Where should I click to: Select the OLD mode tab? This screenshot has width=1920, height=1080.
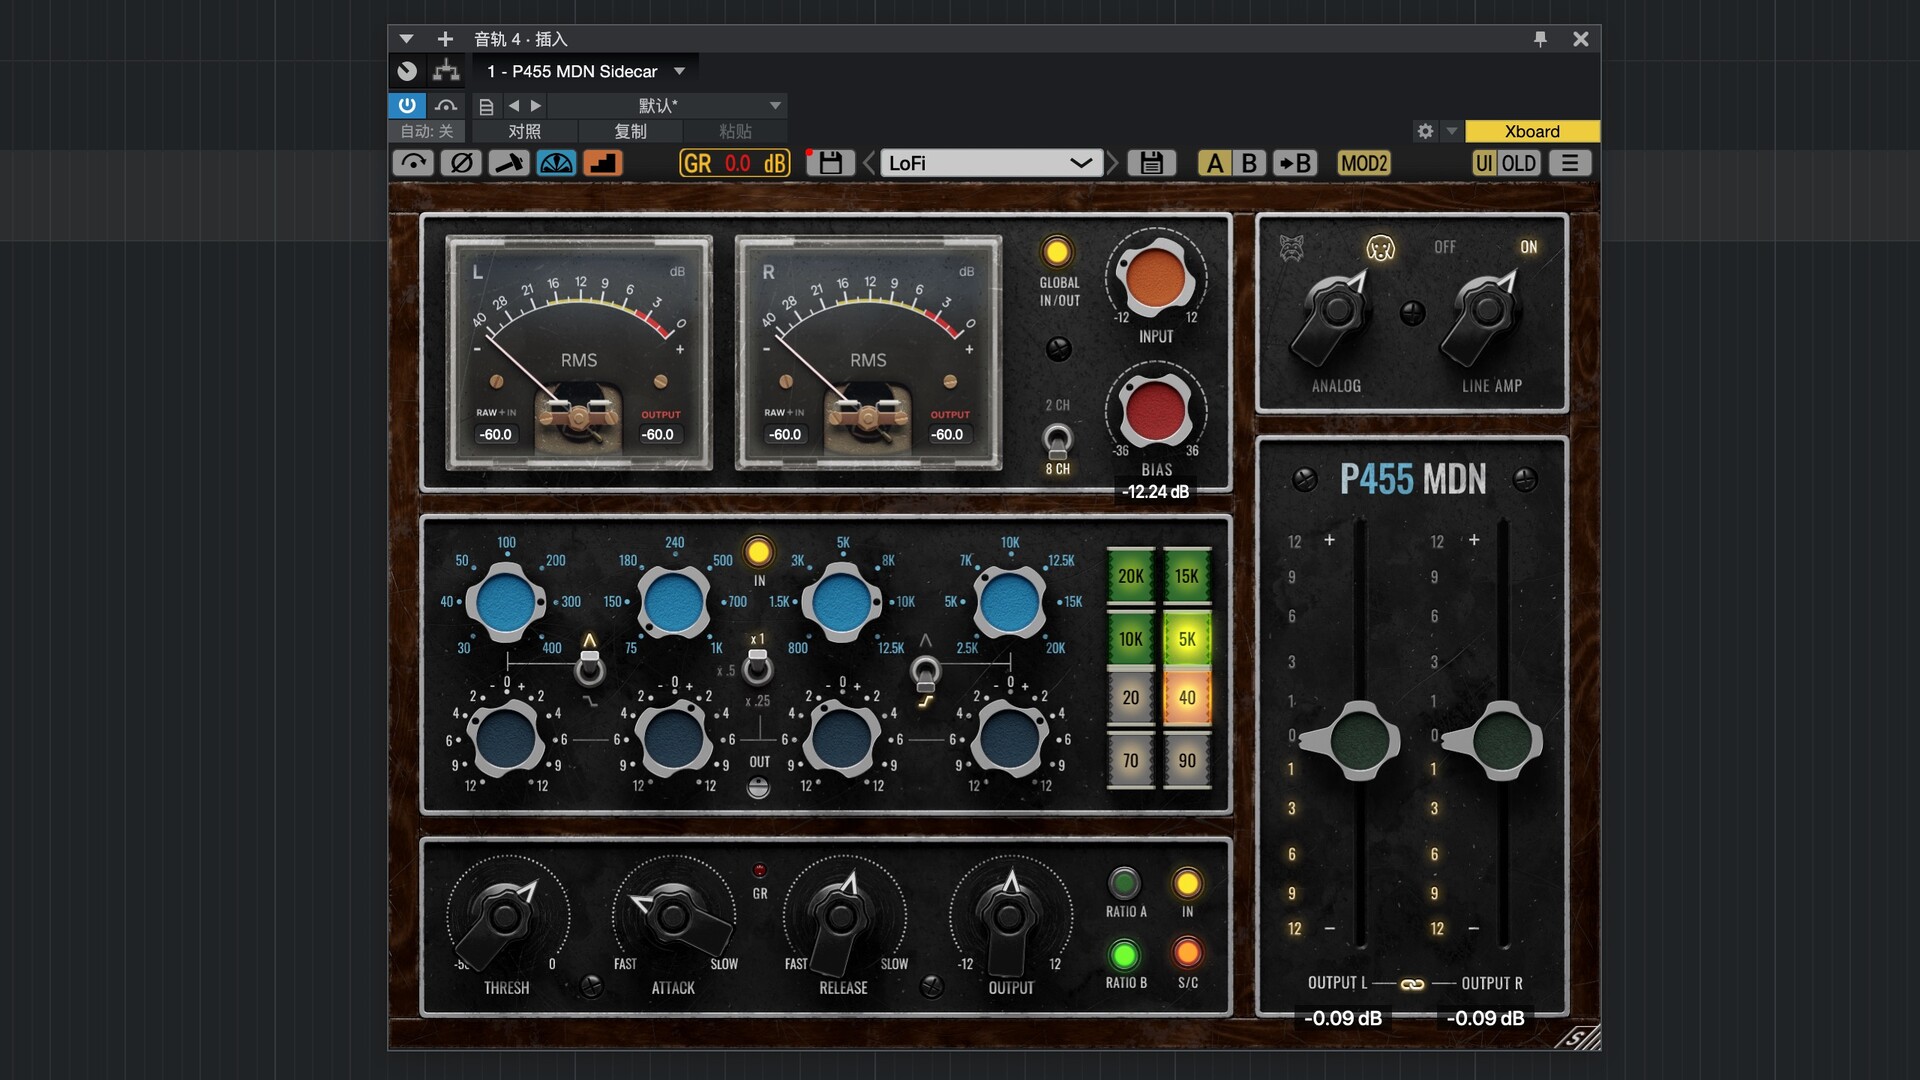click(1518, 163)
